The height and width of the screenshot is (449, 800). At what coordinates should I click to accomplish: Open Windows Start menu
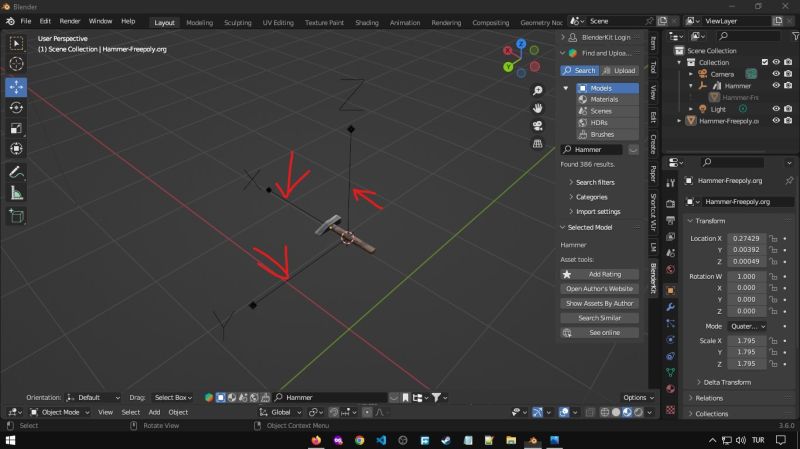pyautogui.click(x=10, y=440)
